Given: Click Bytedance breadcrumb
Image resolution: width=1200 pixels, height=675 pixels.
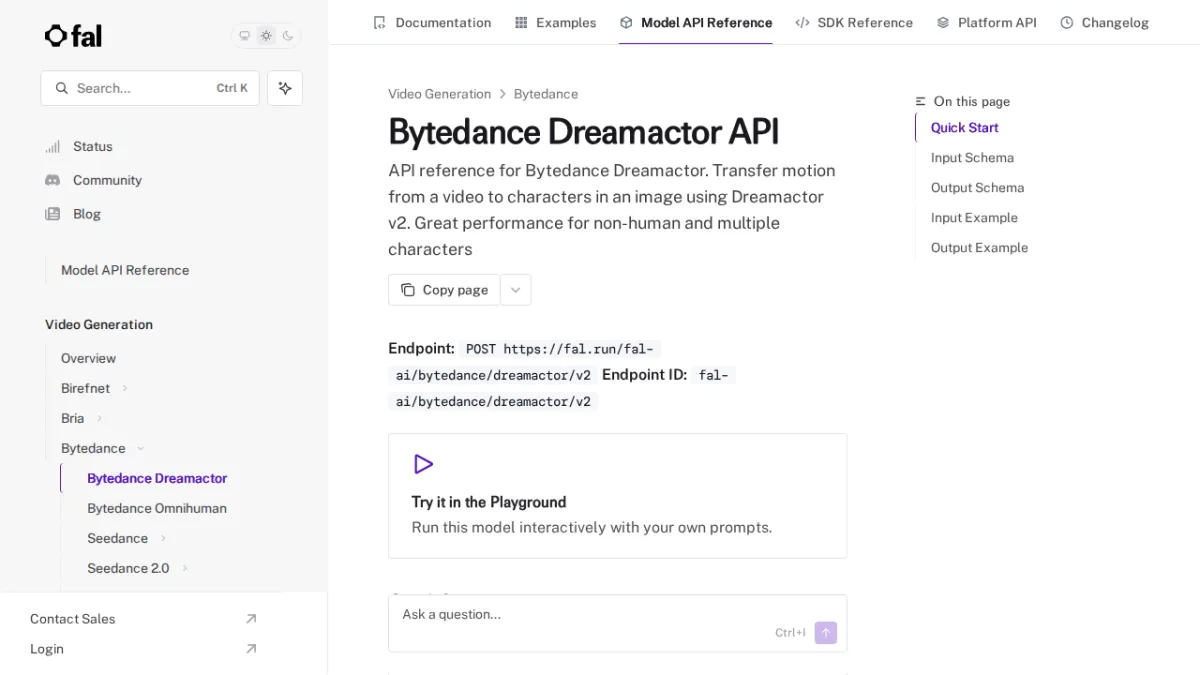Looking at the screenshot, I should coord(546,94).
